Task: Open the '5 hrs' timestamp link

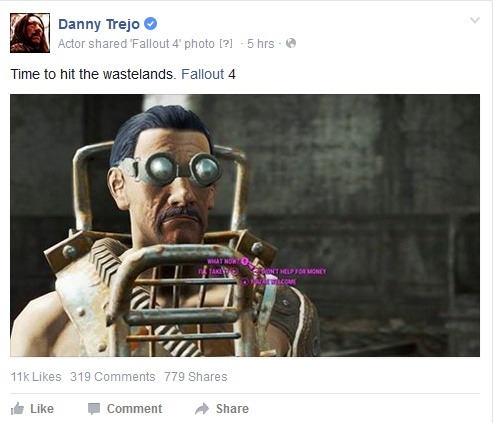Action: [x=260, y=44]
